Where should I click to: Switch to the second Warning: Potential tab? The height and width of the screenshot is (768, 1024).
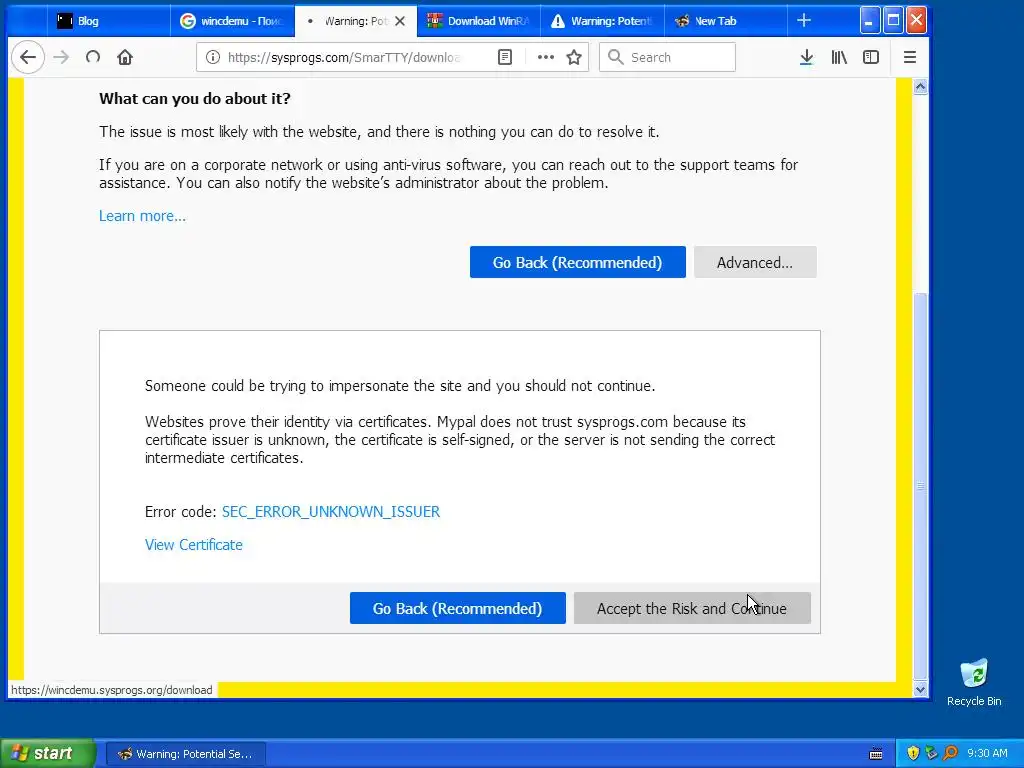(602, 21)
